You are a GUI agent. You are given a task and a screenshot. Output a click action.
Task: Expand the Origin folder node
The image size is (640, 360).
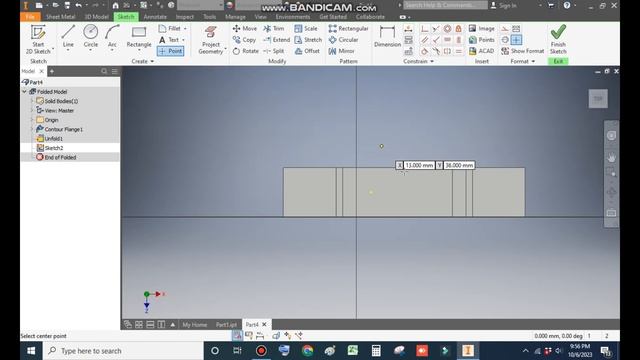[32, 120]
